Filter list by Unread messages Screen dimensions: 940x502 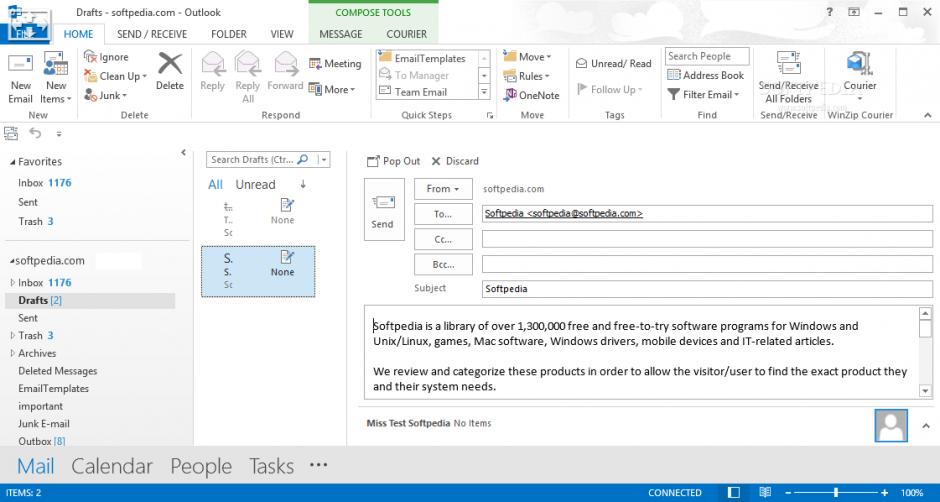pos(255,185)
